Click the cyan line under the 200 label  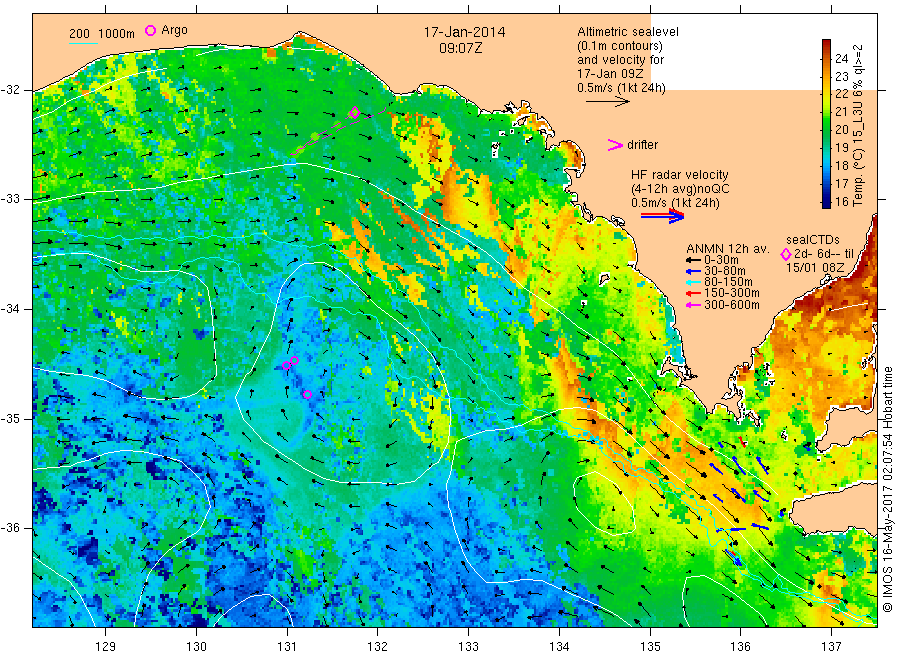pyautogui.click(x=83, y=42)
